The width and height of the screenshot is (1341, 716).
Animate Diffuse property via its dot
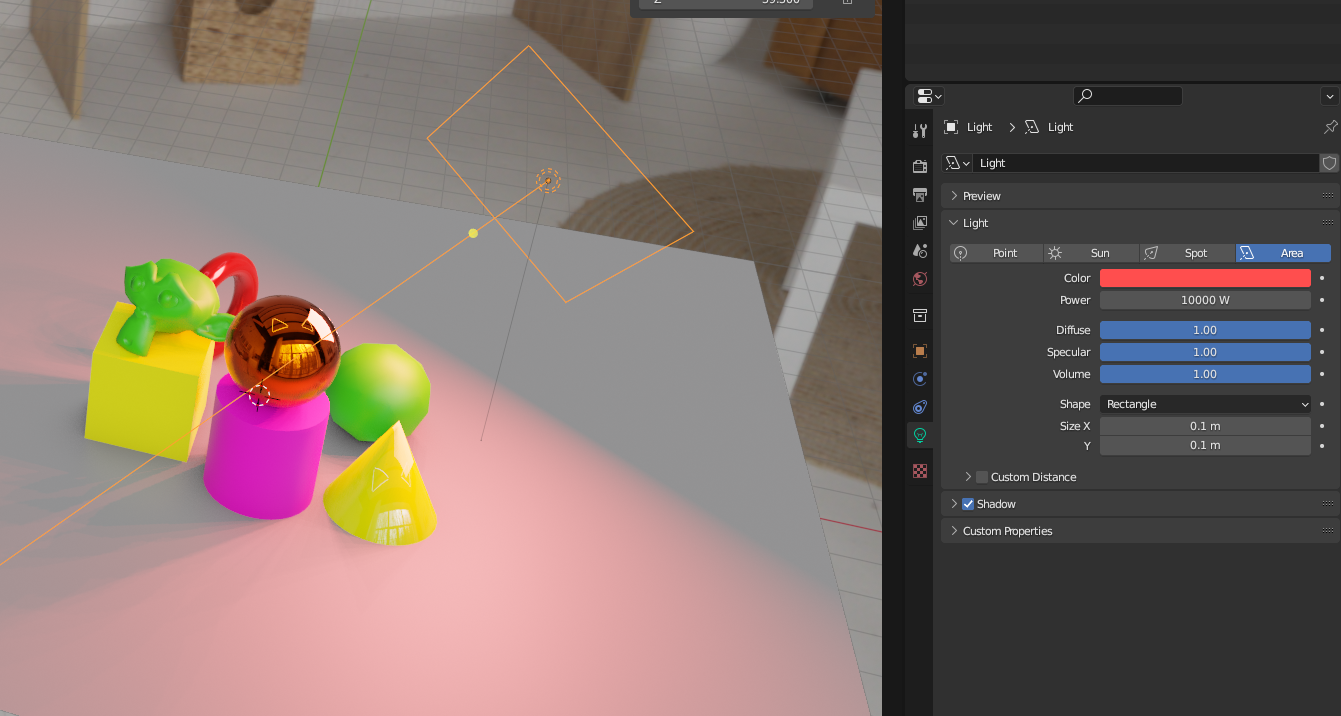(x=1322, y=330)
